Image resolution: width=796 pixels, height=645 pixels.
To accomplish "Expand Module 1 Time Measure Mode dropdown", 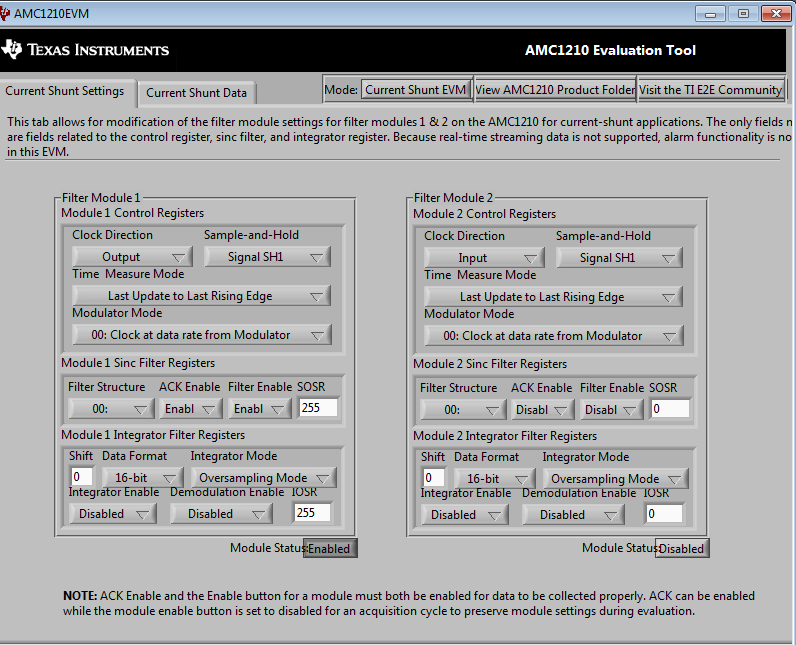I will point(201,296).
